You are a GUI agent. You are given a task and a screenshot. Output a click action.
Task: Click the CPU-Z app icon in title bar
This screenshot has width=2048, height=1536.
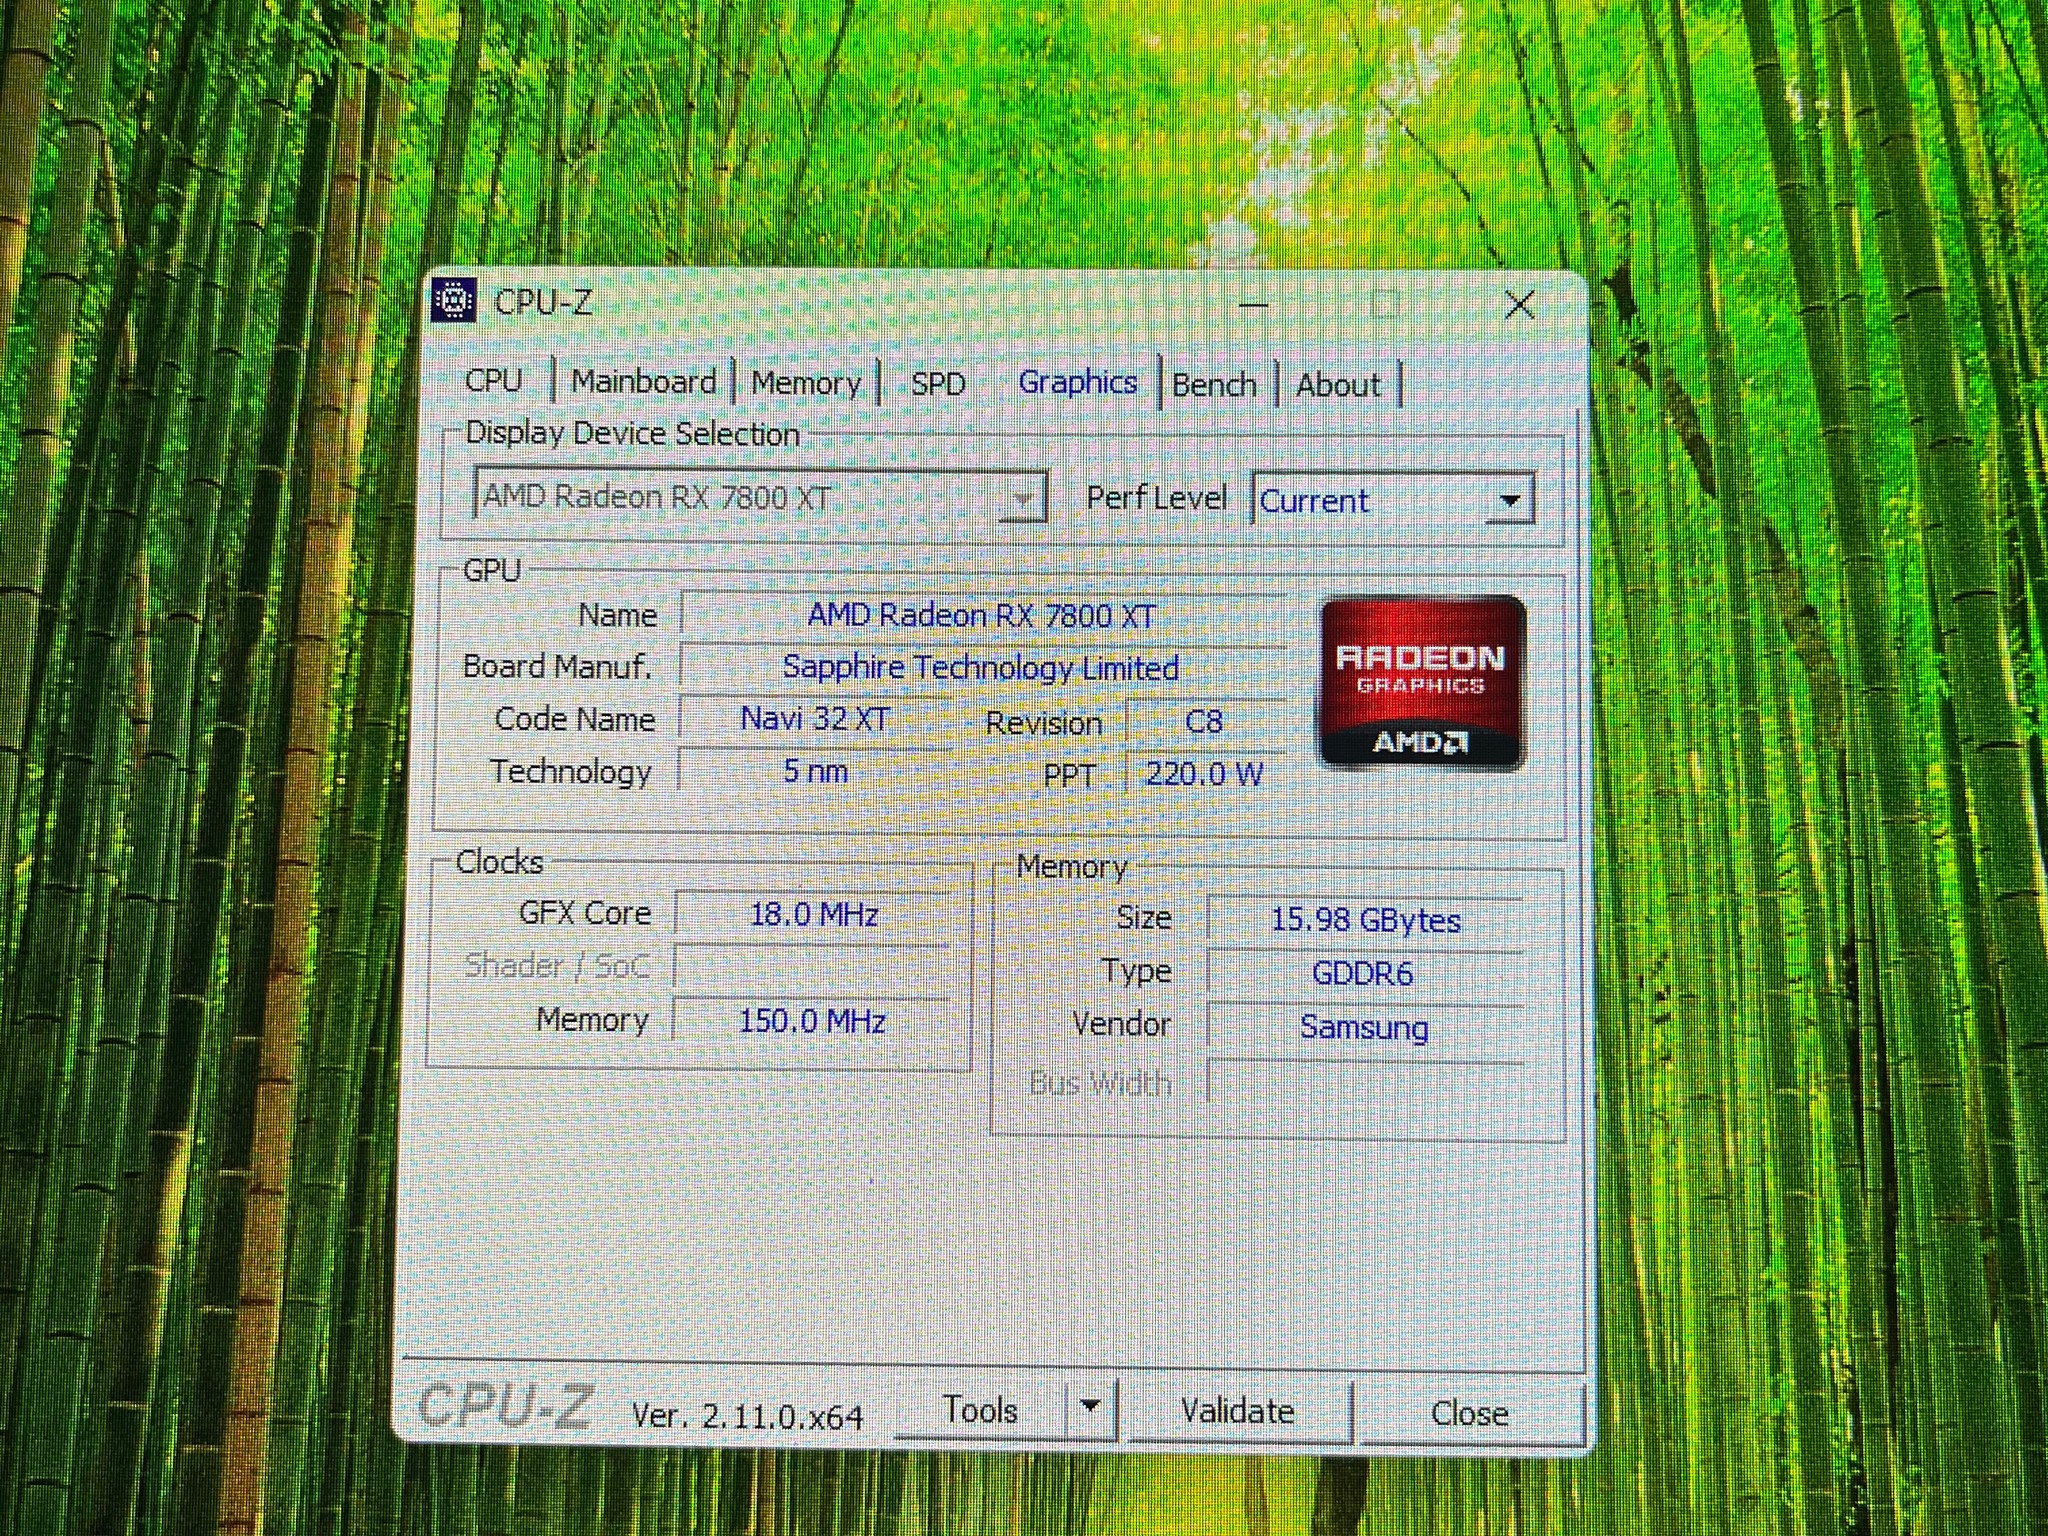pos(453,300)
